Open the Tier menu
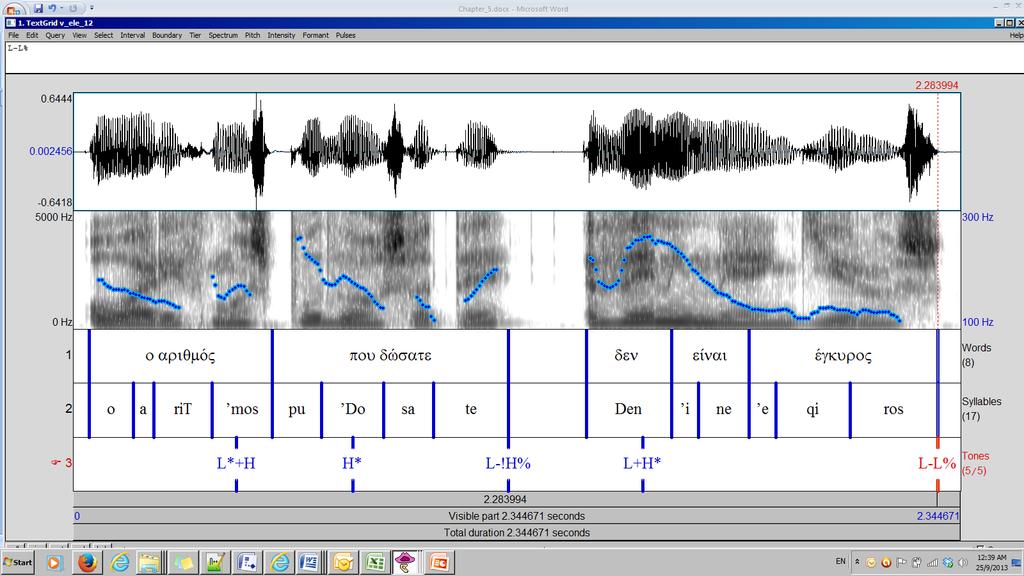 click(x=195, y=35)
